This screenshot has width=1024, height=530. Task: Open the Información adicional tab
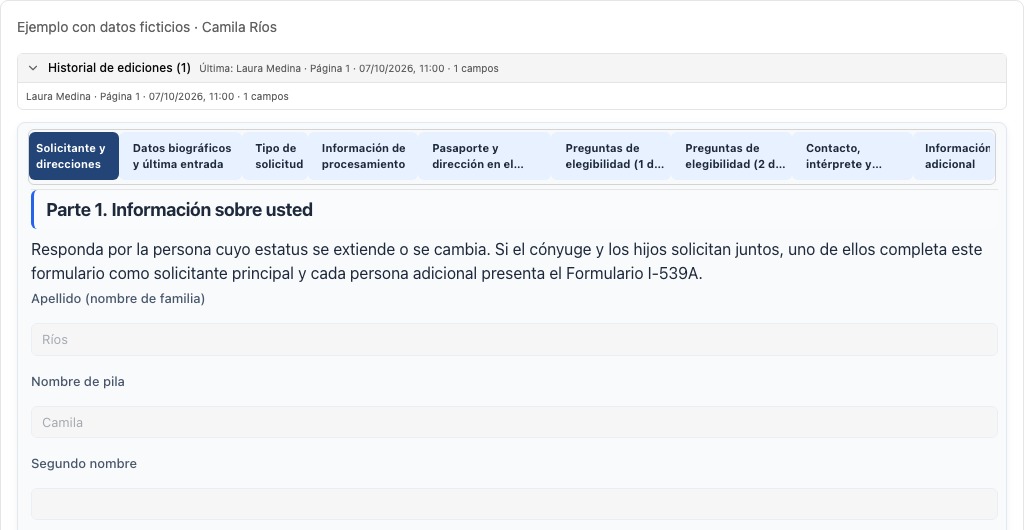[x=956, y=156]
